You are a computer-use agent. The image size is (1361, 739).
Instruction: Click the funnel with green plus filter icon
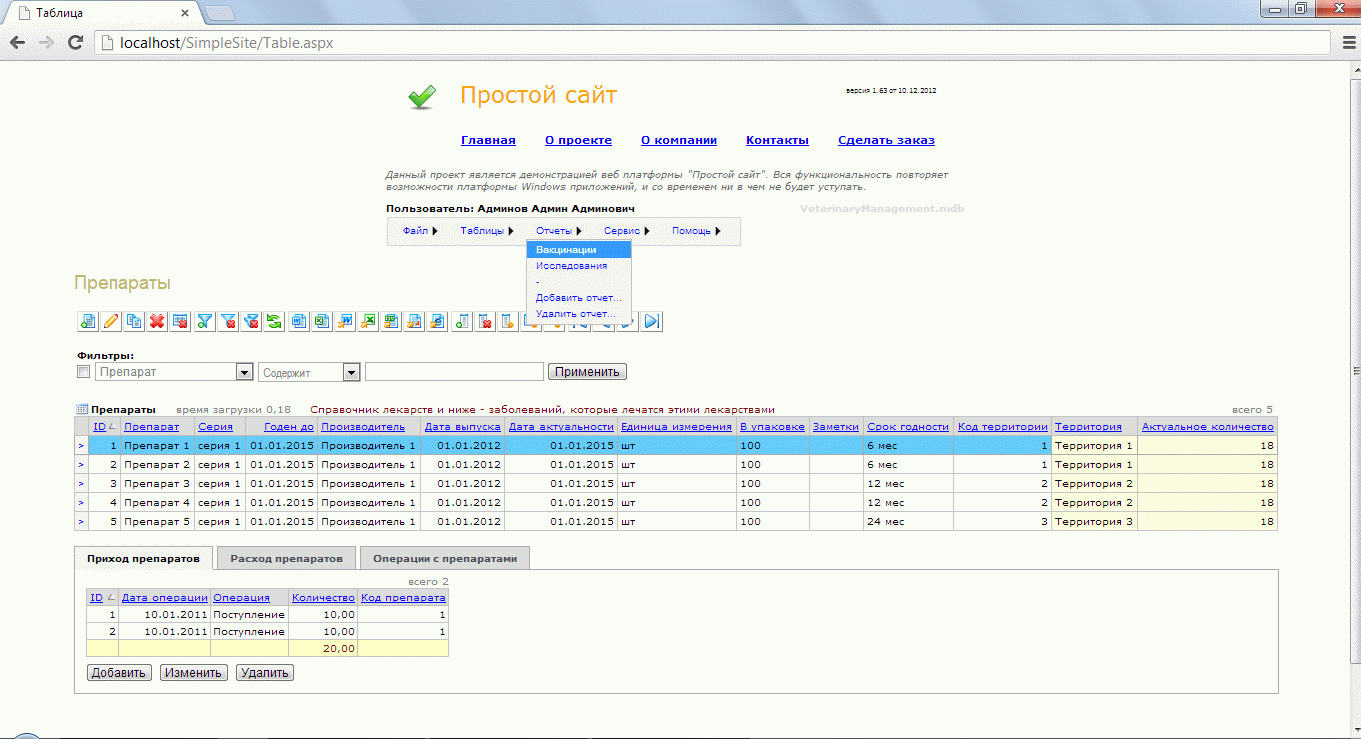click(204, 321)
